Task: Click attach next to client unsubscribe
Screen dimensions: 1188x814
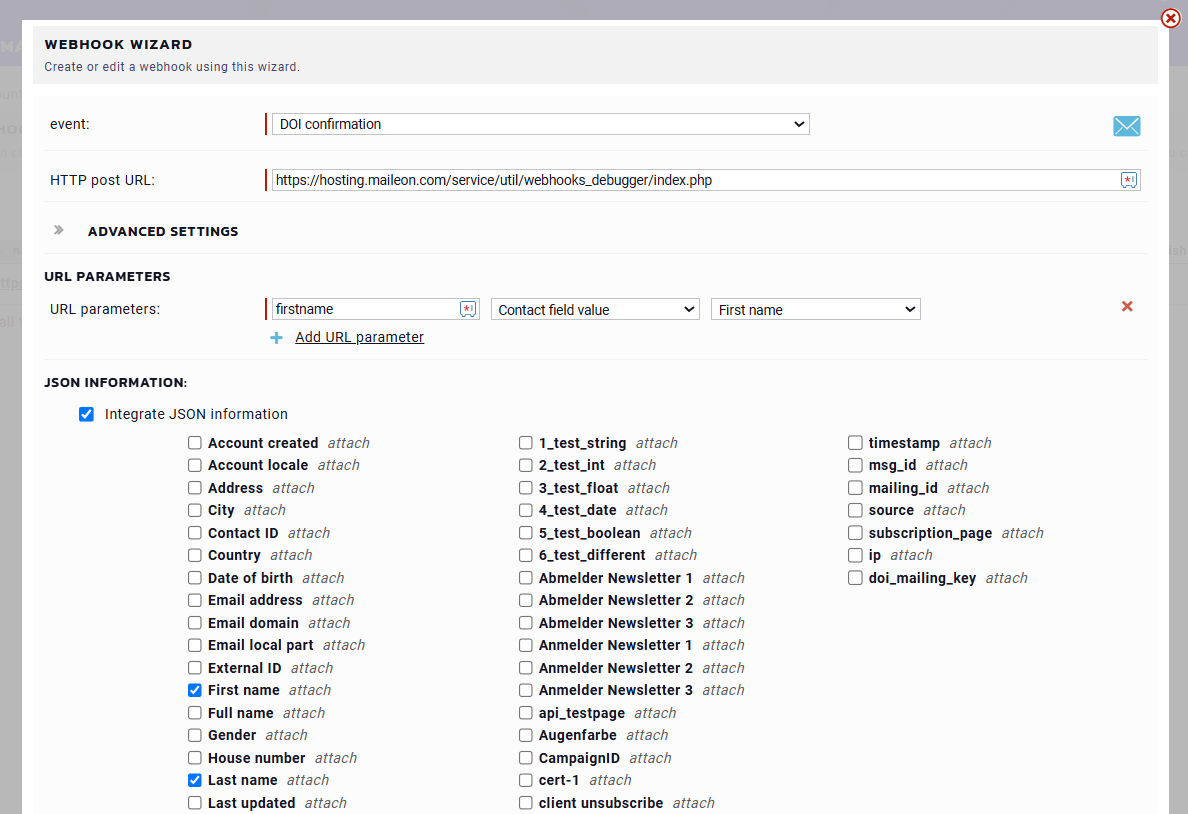Action: 693,803
